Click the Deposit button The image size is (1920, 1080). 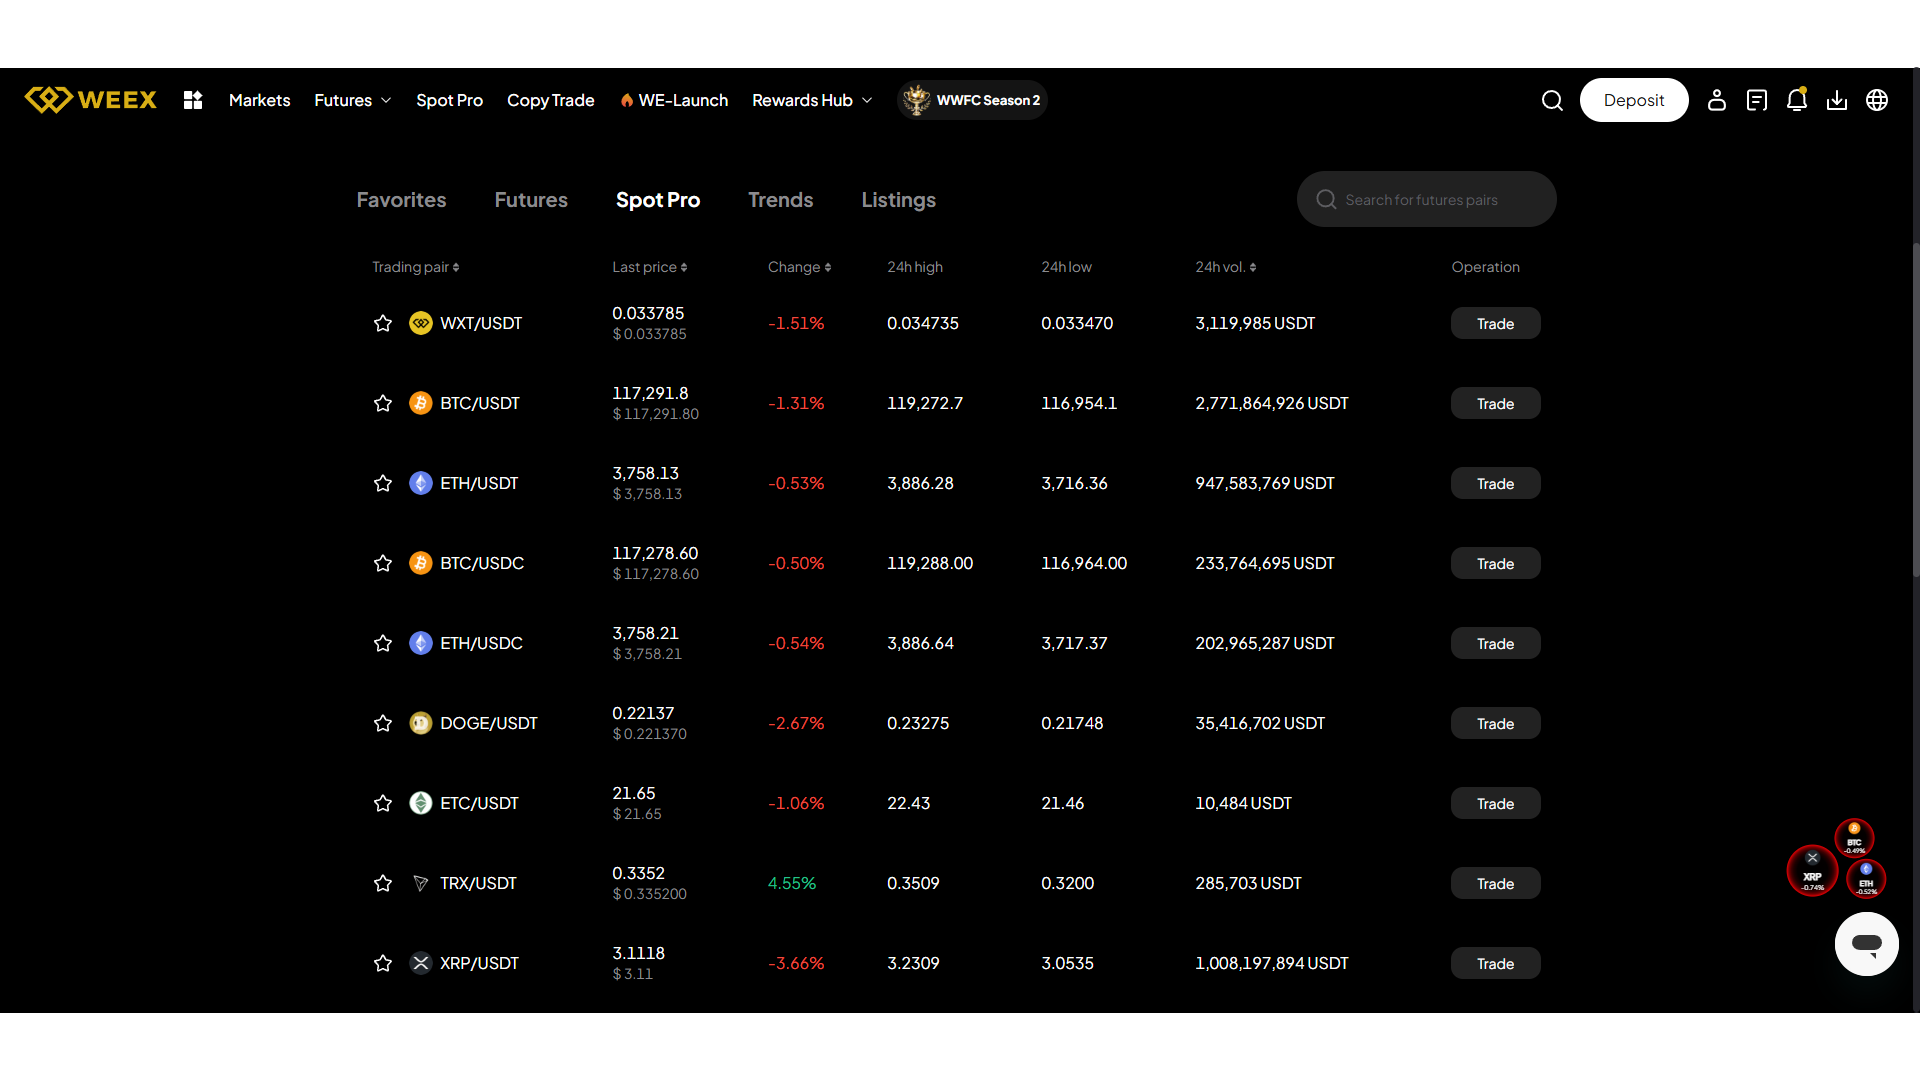pos(1634,100)
